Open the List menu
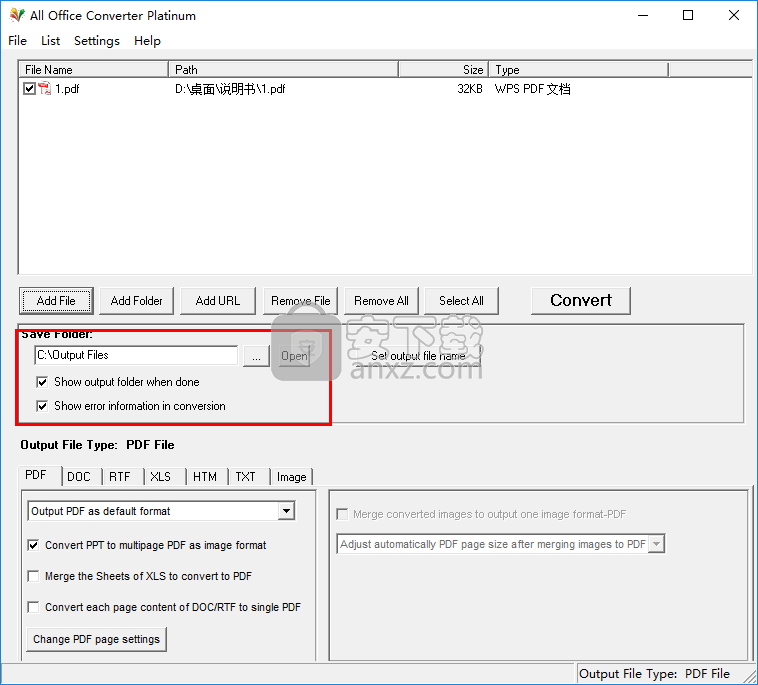This screenshot has height=685, width=758. click(x=50, y=41)
